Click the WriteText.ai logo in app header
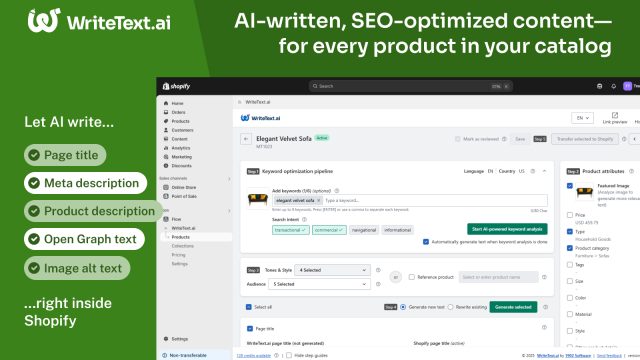This screenshot has width=640, height=360. pyautogui.click(x=260, y=118)
